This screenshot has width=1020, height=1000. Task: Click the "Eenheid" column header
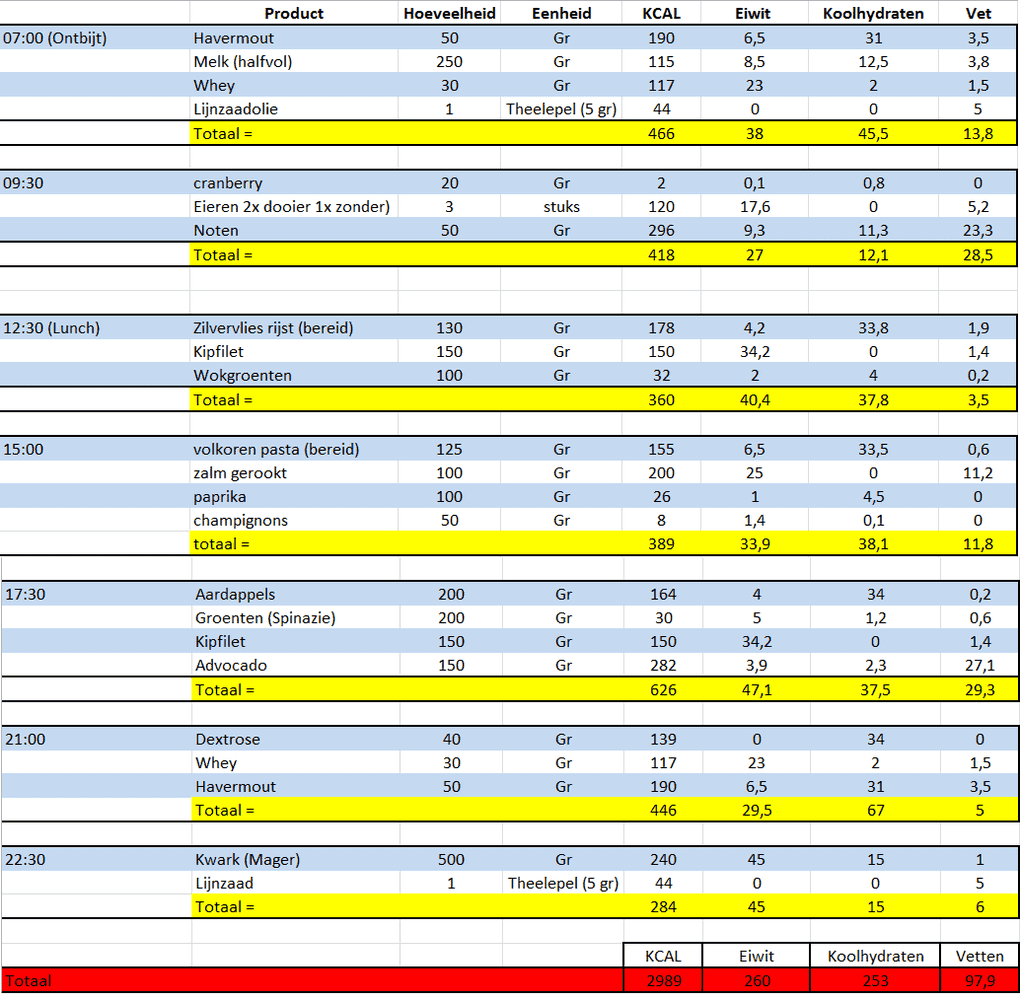[561, 14]
